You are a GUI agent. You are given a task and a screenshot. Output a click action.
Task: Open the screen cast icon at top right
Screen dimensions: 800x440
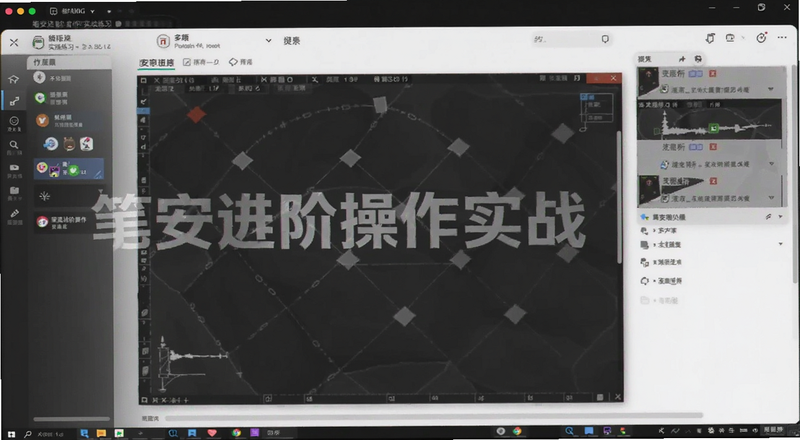[730, 38]
